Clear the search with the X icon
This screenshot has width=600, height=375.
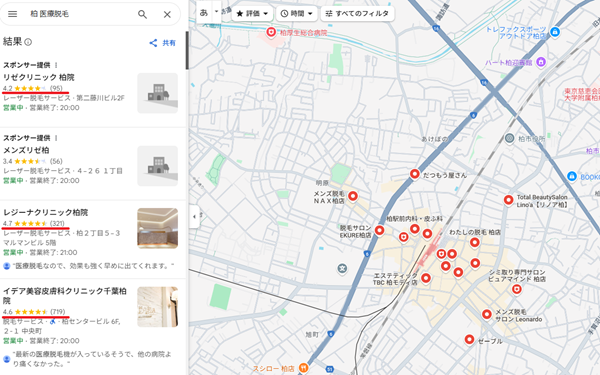[167, 15]
